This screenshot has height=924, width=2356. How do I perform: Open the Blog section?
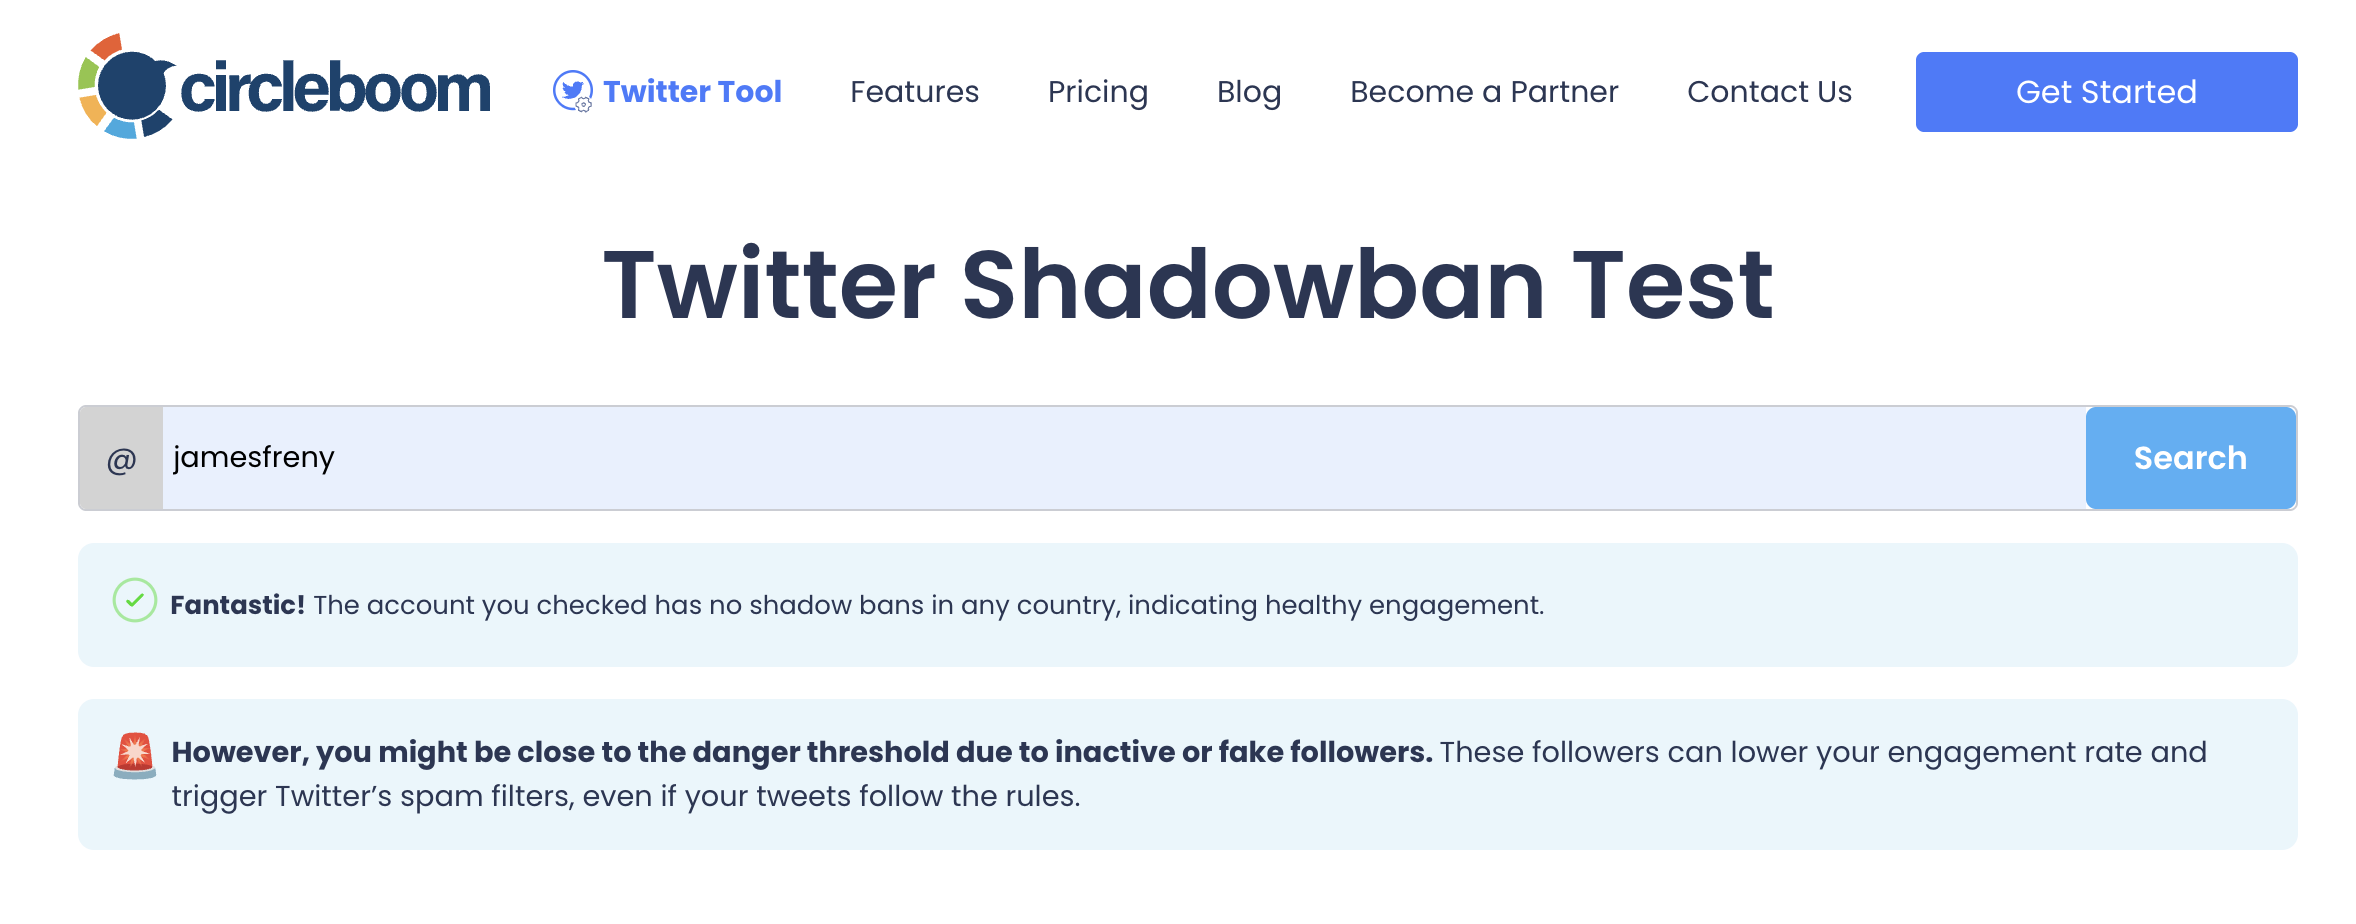(x=1249, y=91)
